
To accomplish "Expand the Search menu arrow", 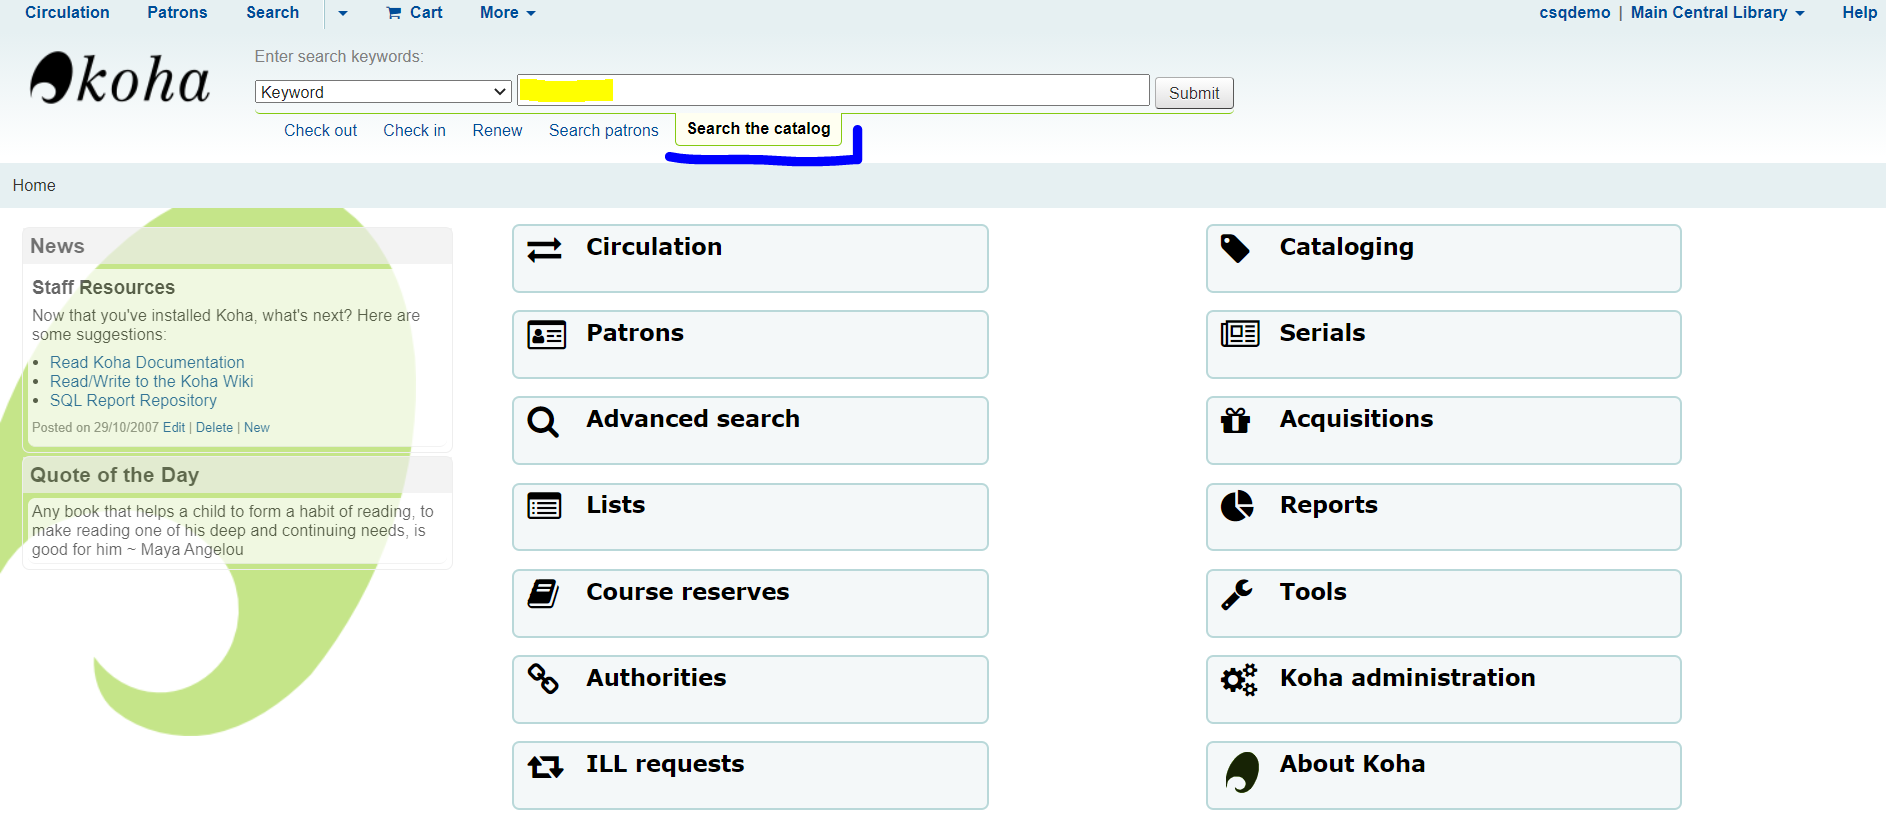I will point(343,13).
